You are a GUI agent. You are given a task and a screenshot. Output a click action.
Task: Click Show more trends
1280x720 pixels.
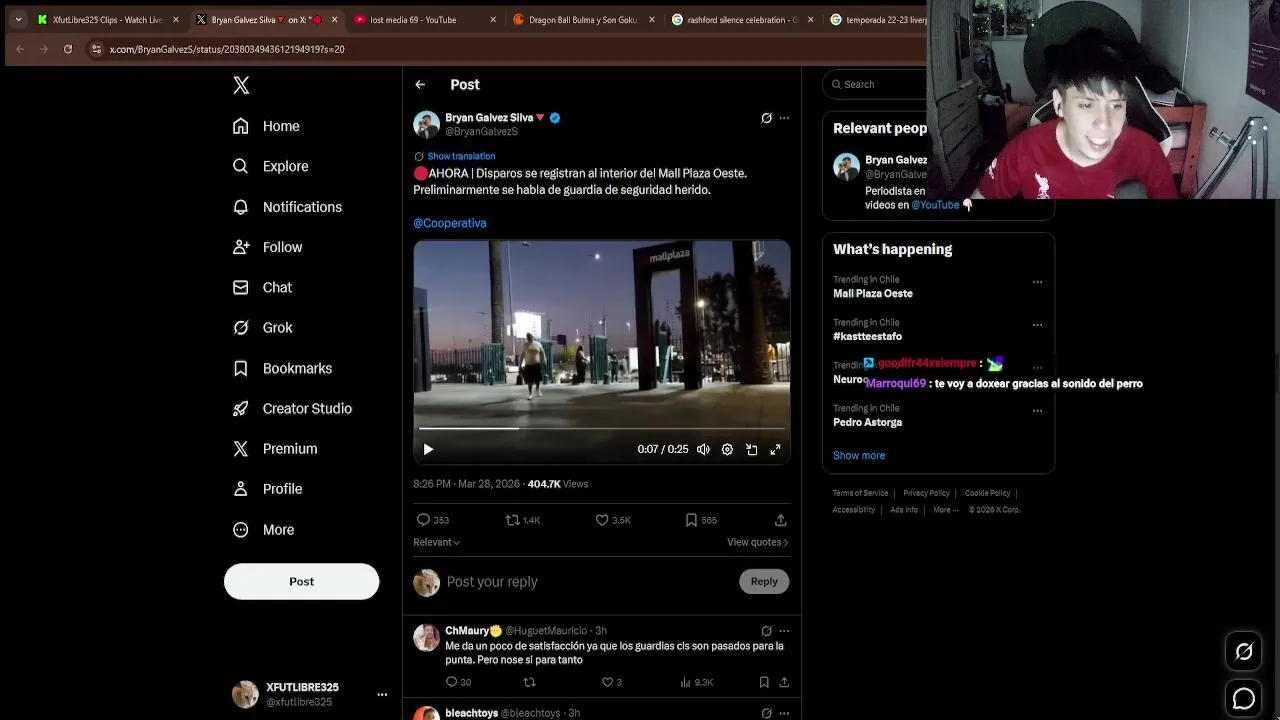(859, 455)
